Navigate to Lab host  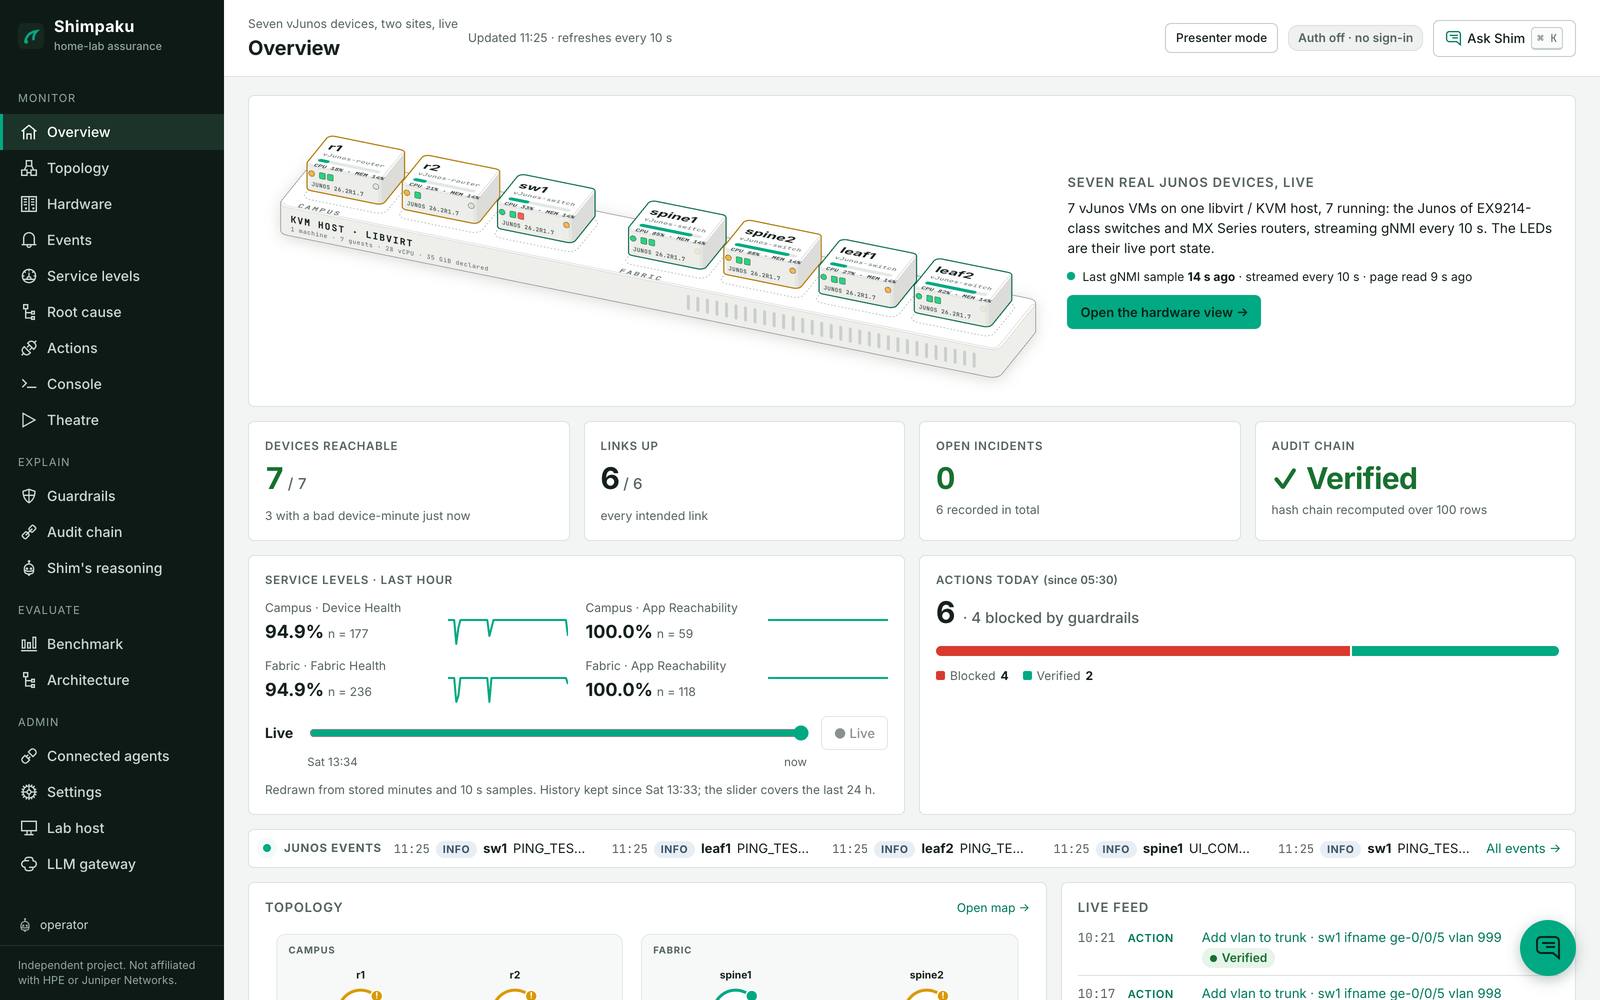tap(112, 828)
